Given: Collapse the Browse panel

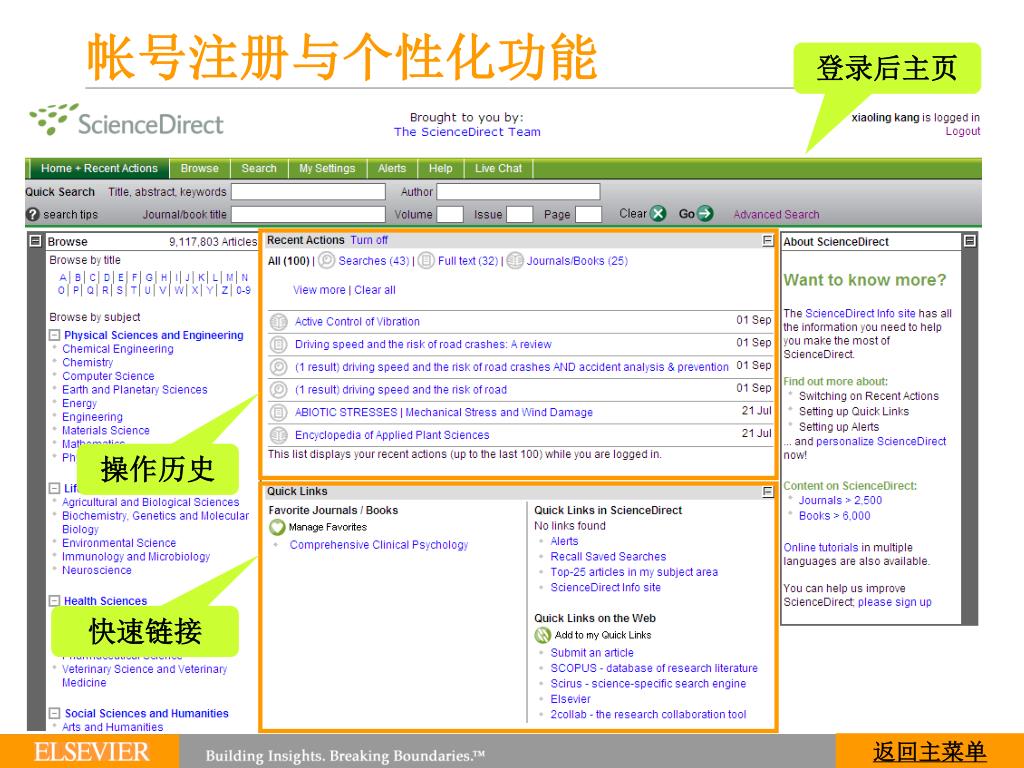Looking at the screenshot, I should click(36, 241).
